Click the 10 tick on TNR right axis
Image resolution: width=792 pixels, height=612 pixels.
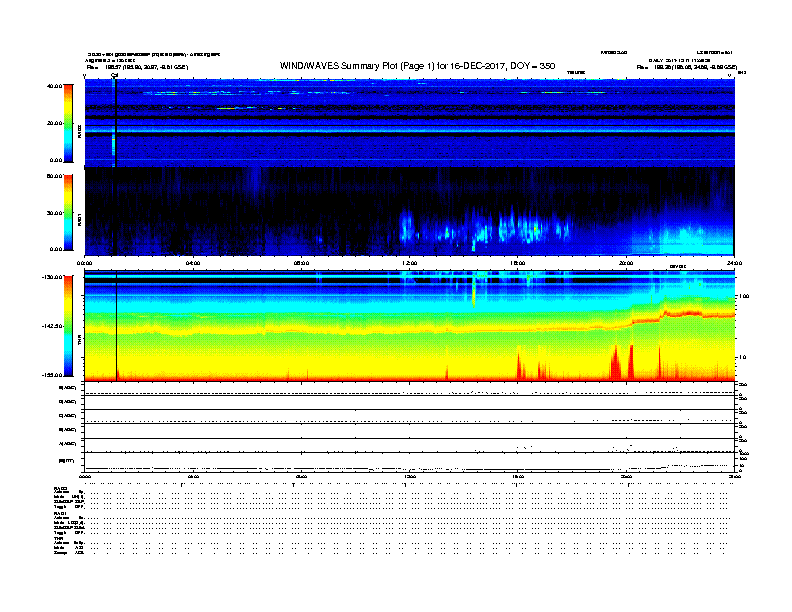click(742, 357)
